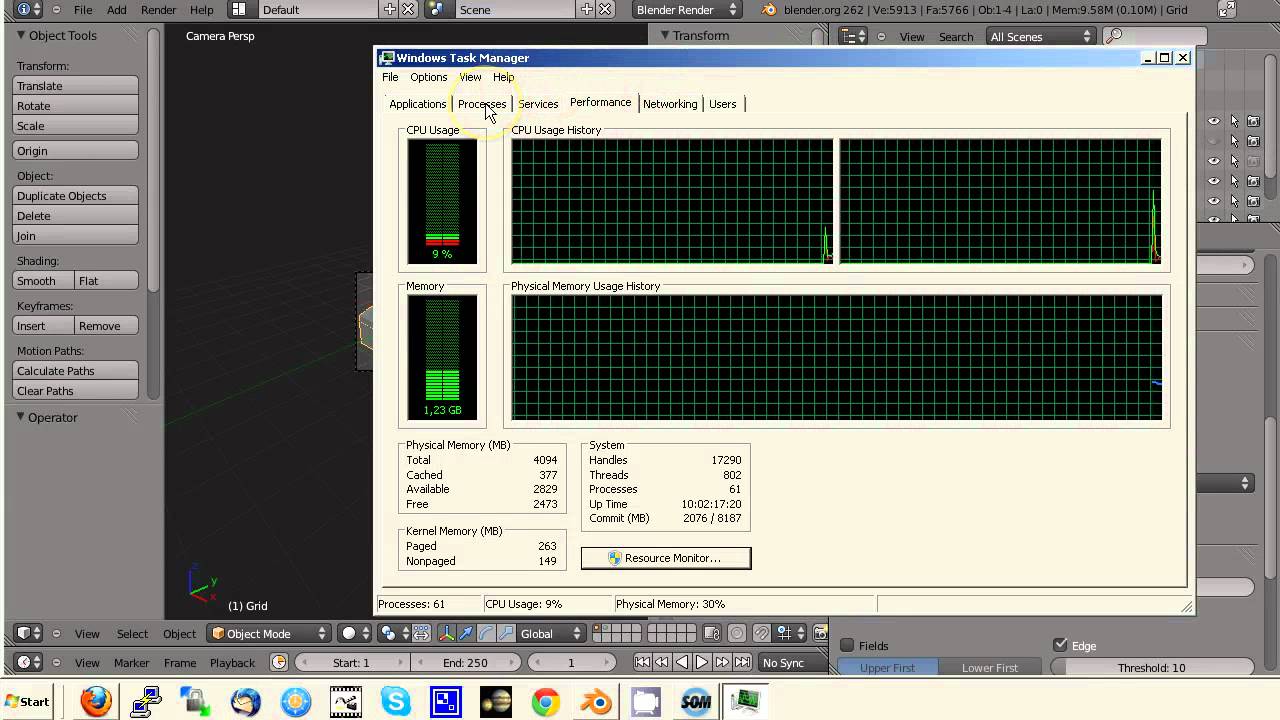Enable the Fields checkbox

tap(847, 645)
